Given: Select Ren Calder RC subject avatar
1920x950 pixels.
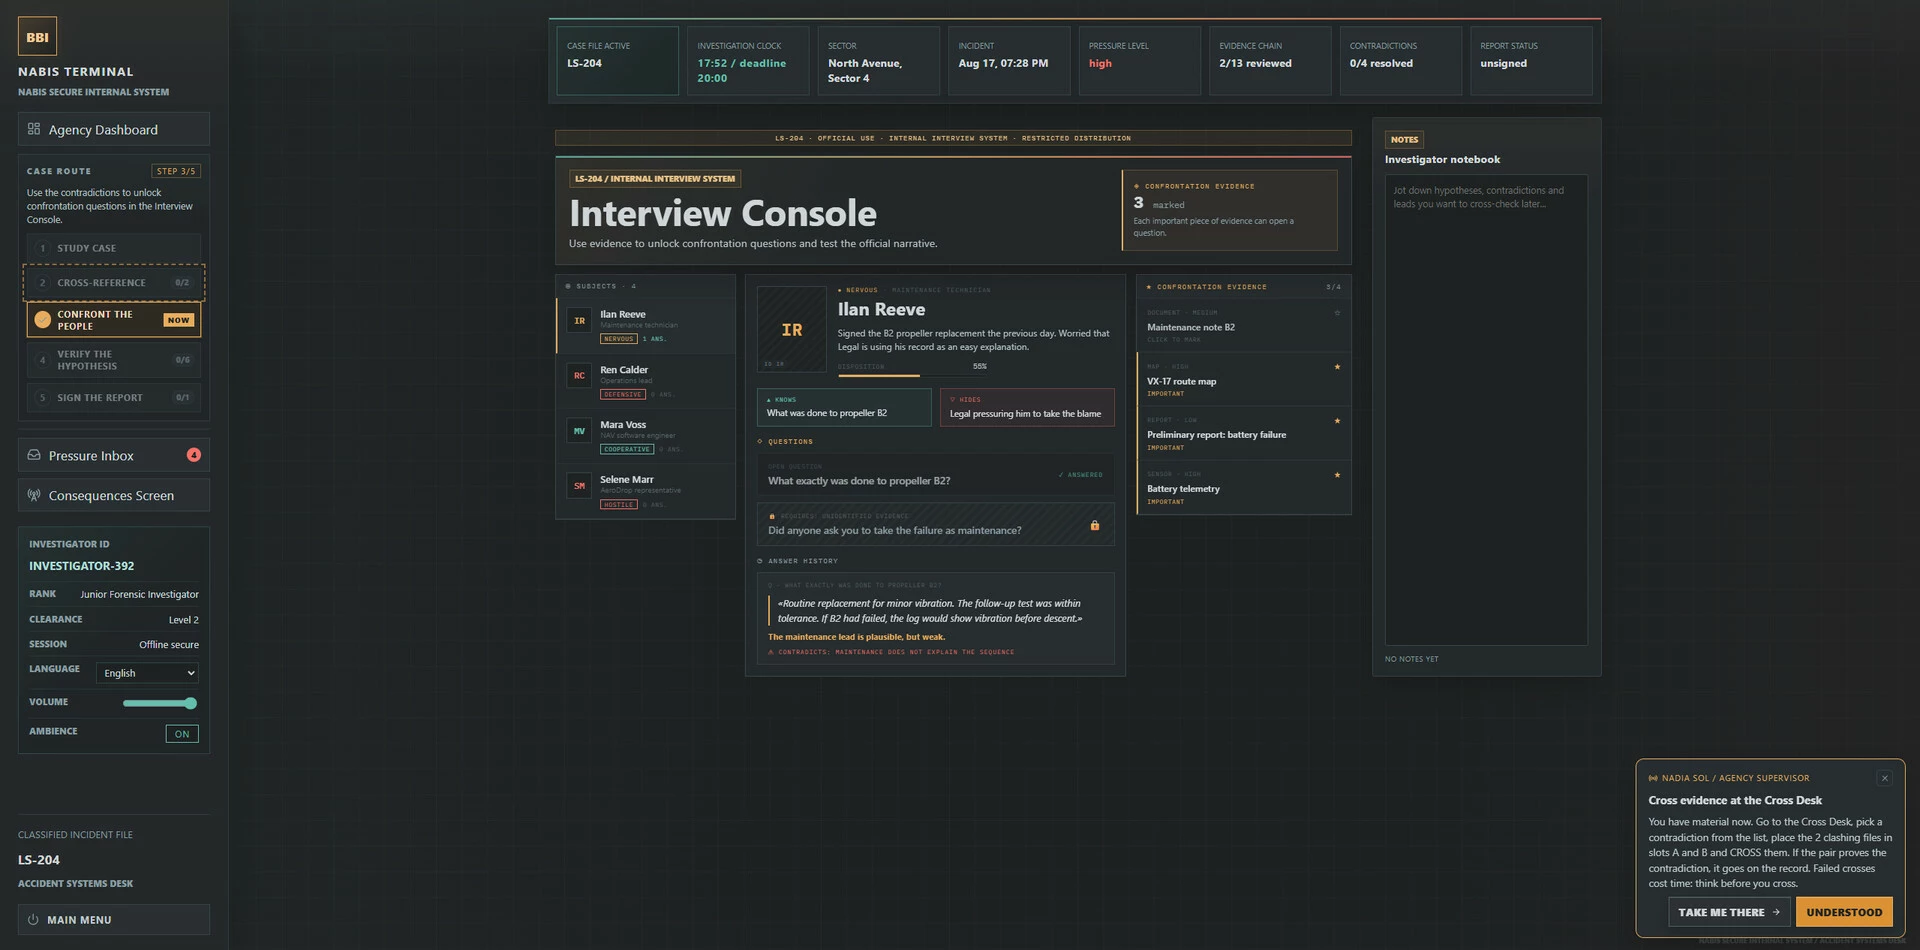Looking at the screenshot, I should [x=579, y=376].
